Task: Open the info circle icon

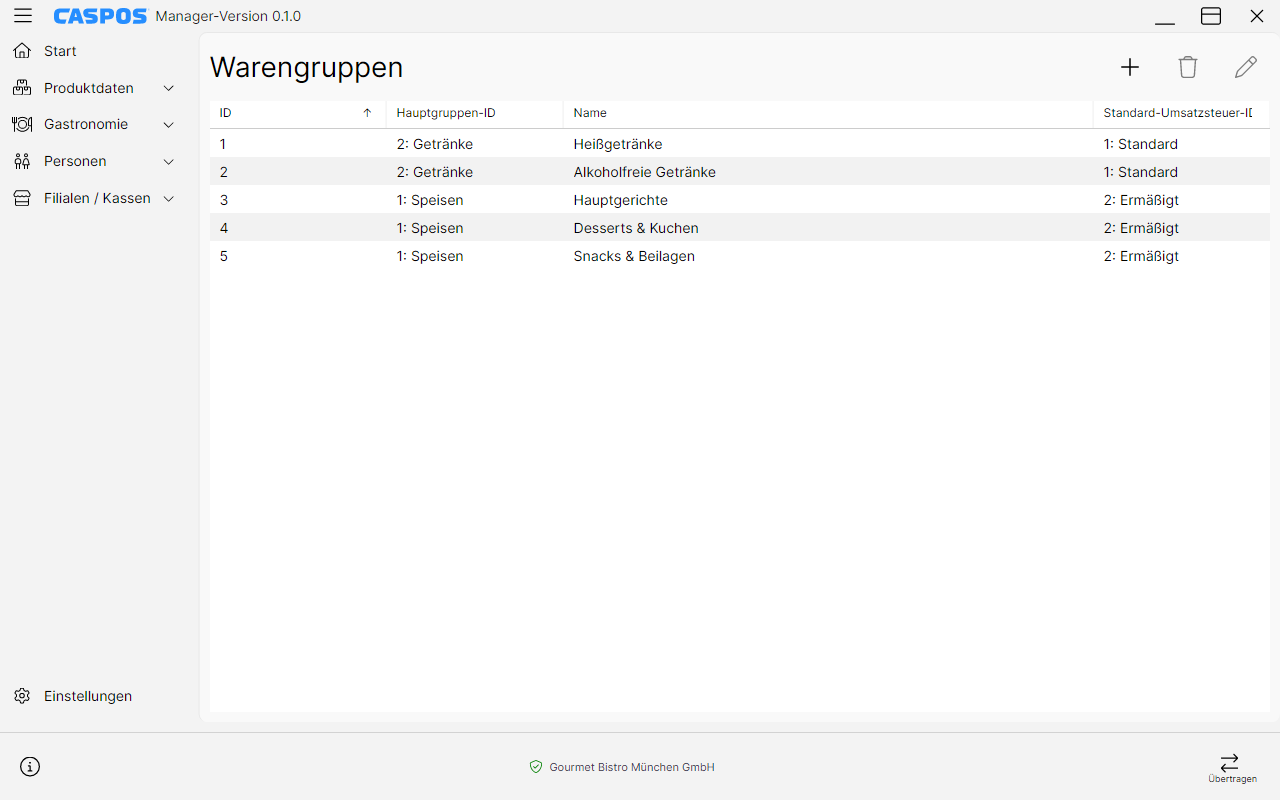Action: pyautogui.click(x=30, y=767)
